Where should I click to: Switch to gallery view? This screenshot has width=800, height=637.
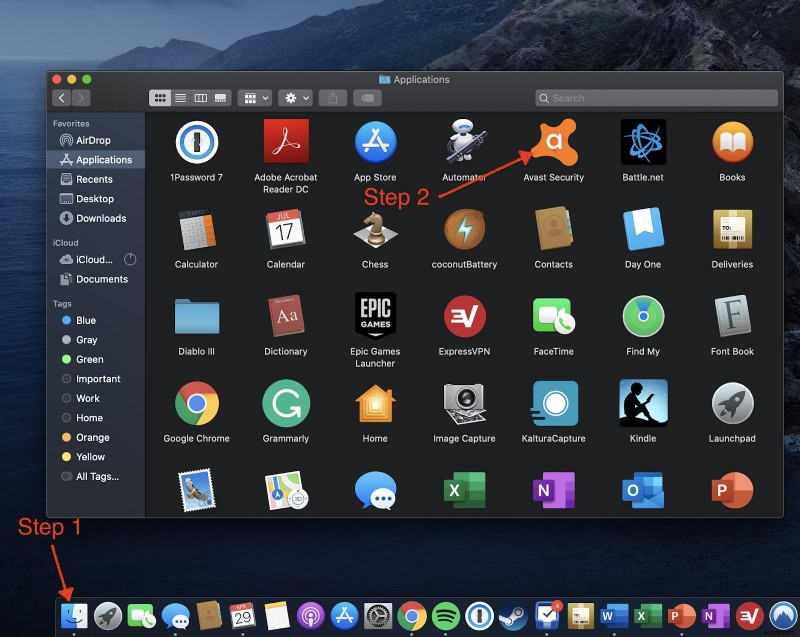[220, 98]
